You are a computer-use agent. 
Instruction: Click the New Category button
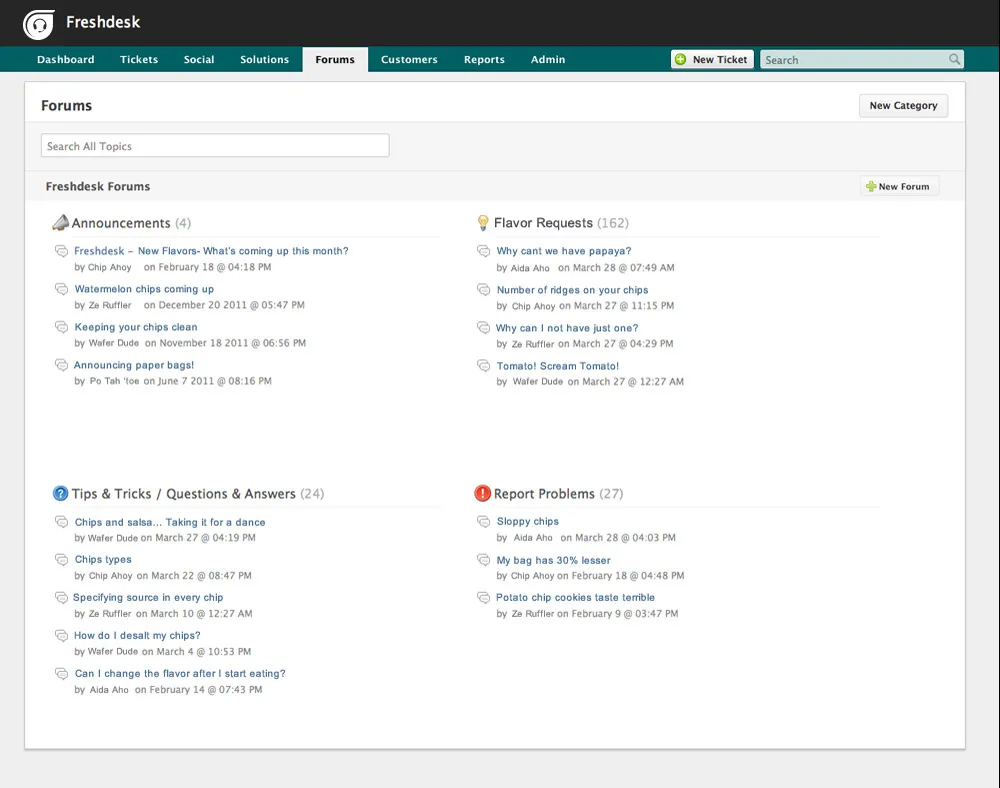[903, 105]
